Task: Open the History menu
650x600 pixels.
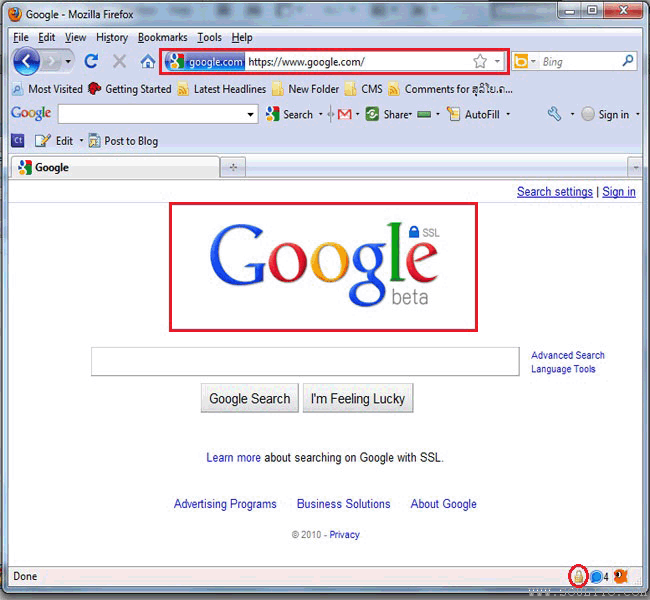Action: (112, 37)
